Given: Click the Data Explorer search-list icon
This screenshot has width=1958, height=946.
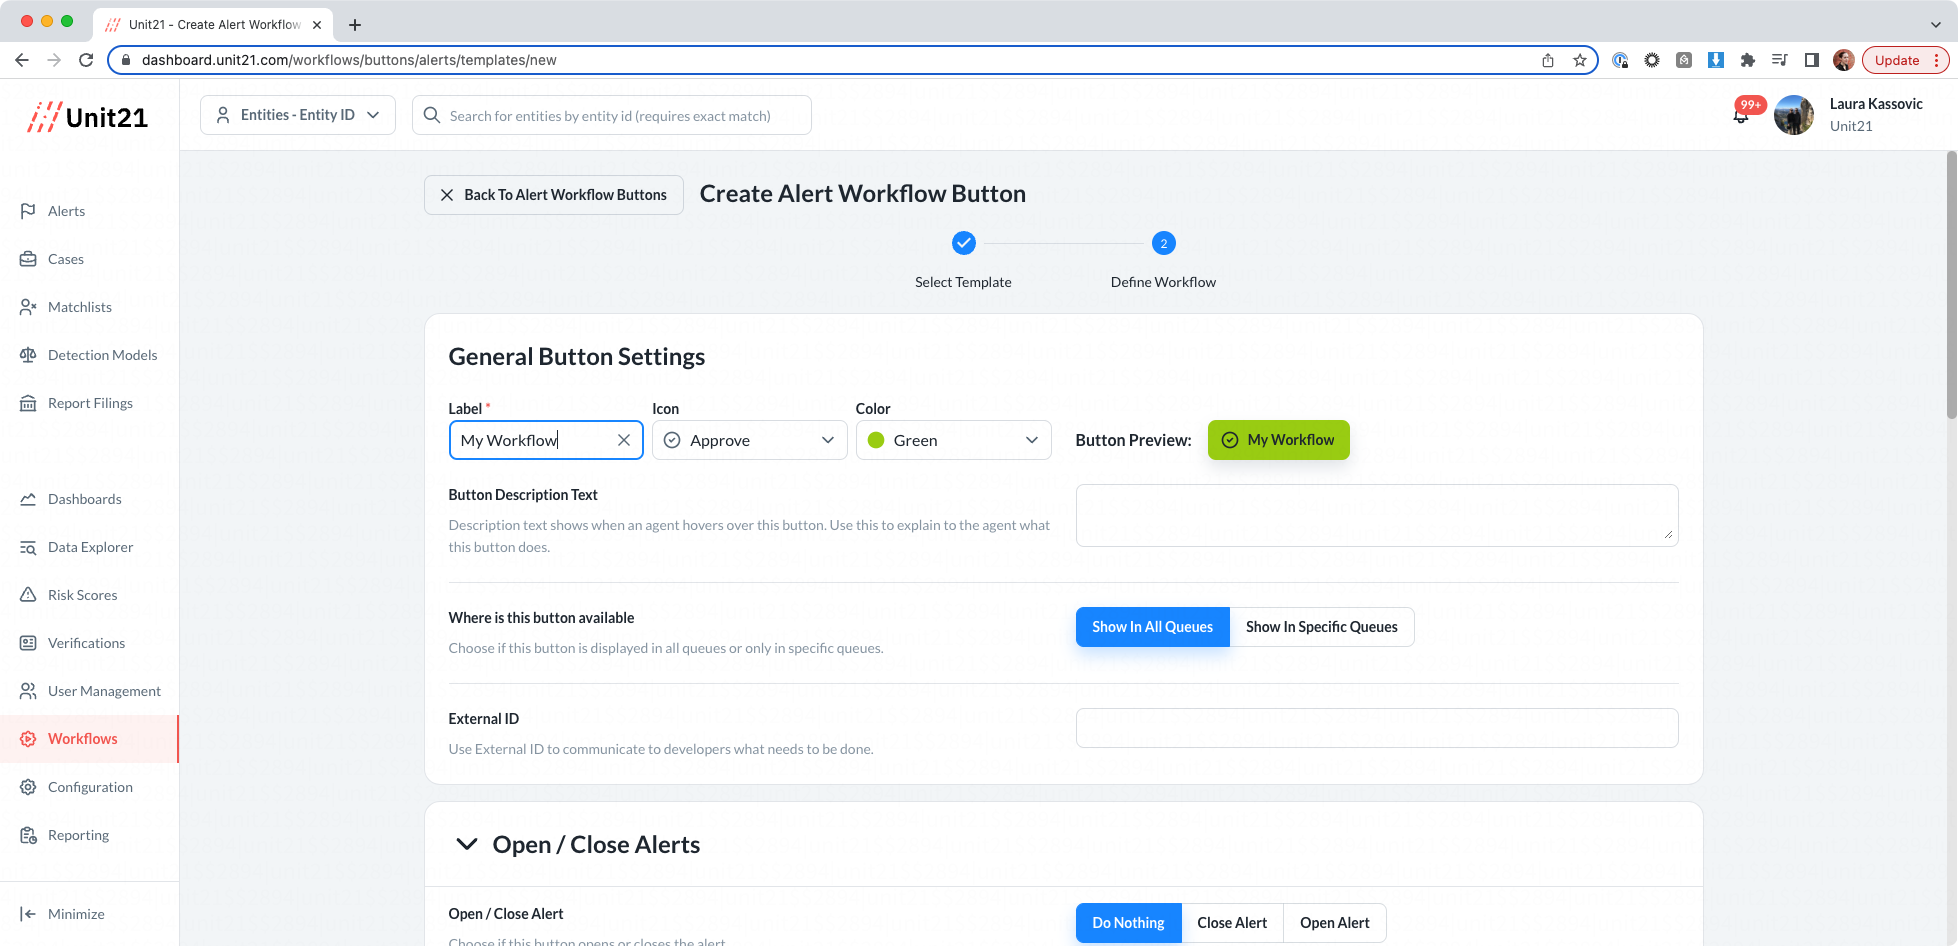Looking at the screenshot, I should [28, 547].
